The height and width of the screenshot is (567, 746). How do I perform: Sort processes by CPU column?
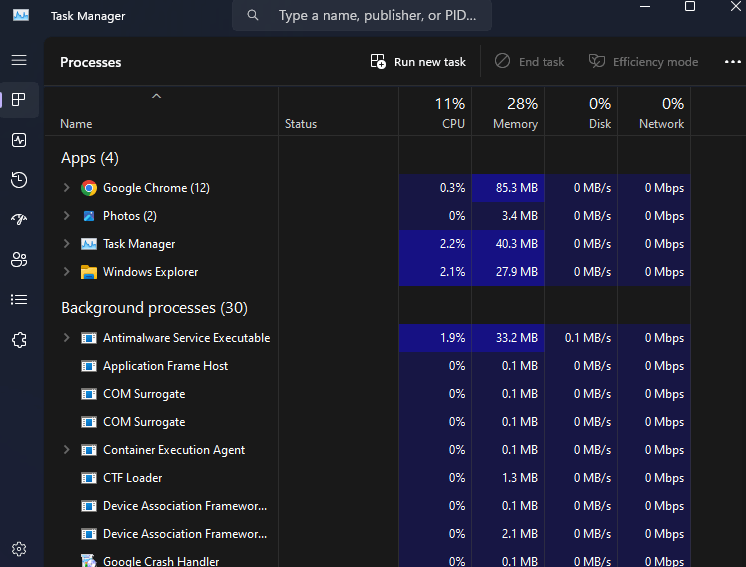pos(452,113)
